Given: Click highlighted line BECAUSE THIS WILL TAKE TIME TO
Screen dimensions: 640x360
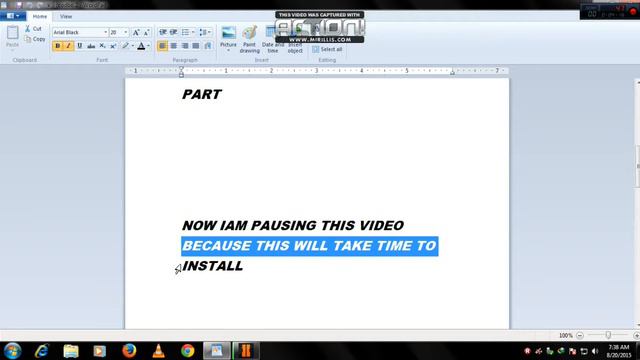Looking at the screenshot, I should click(310, 246).
